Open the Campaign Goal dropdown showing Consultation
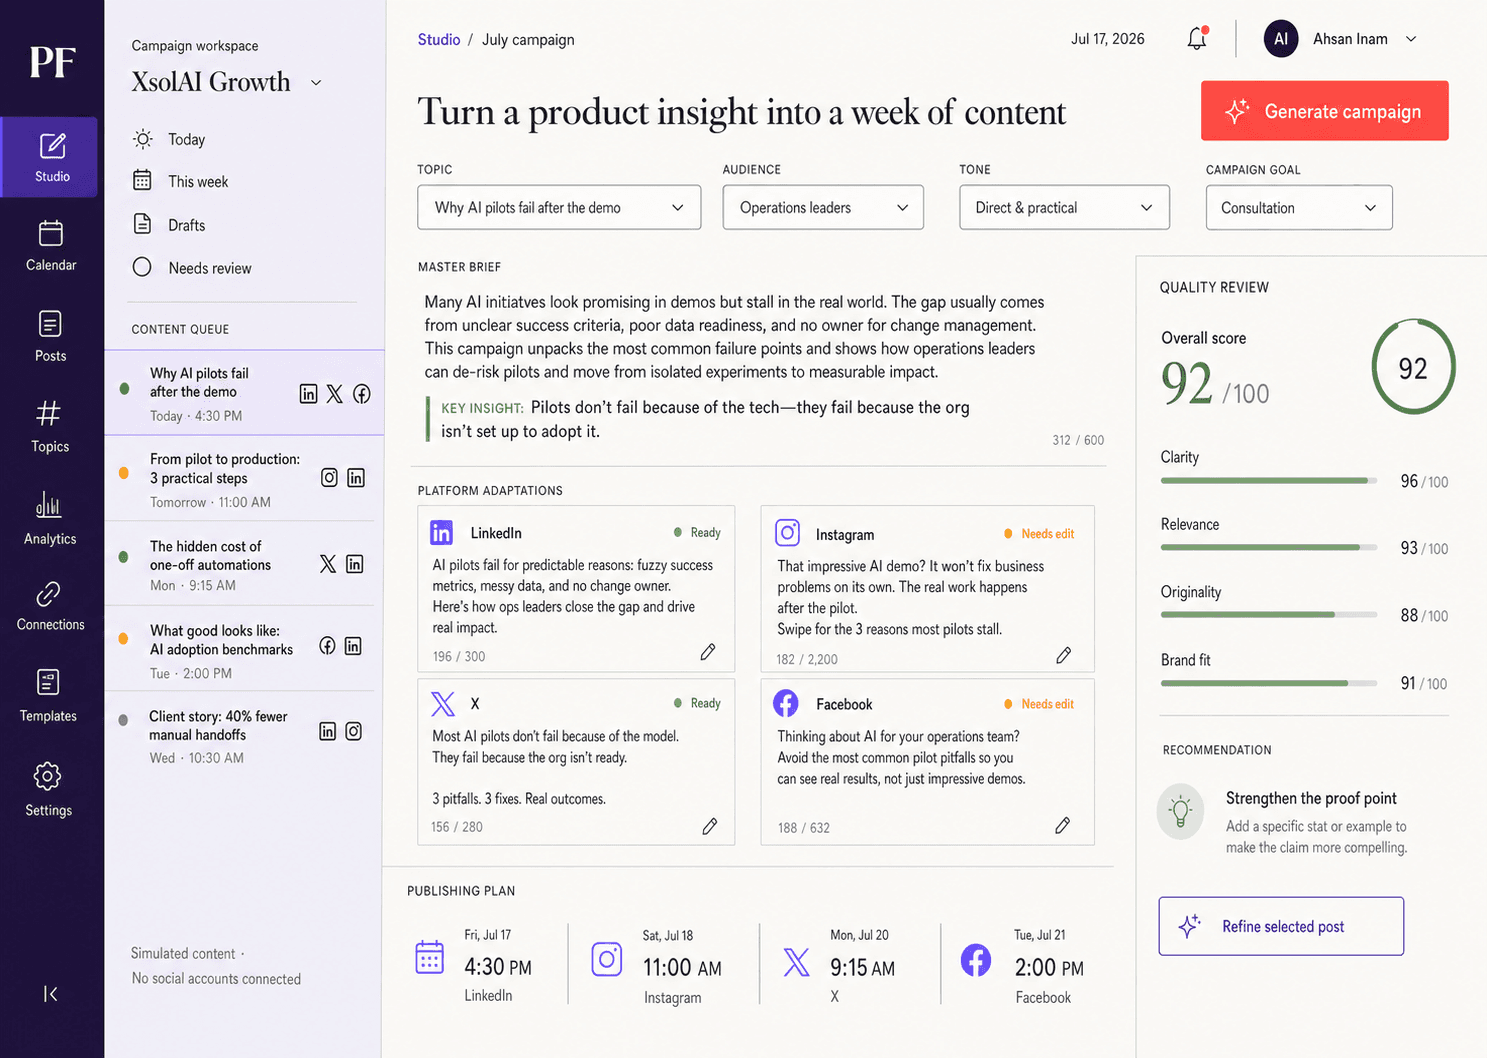 (1299, 207)
